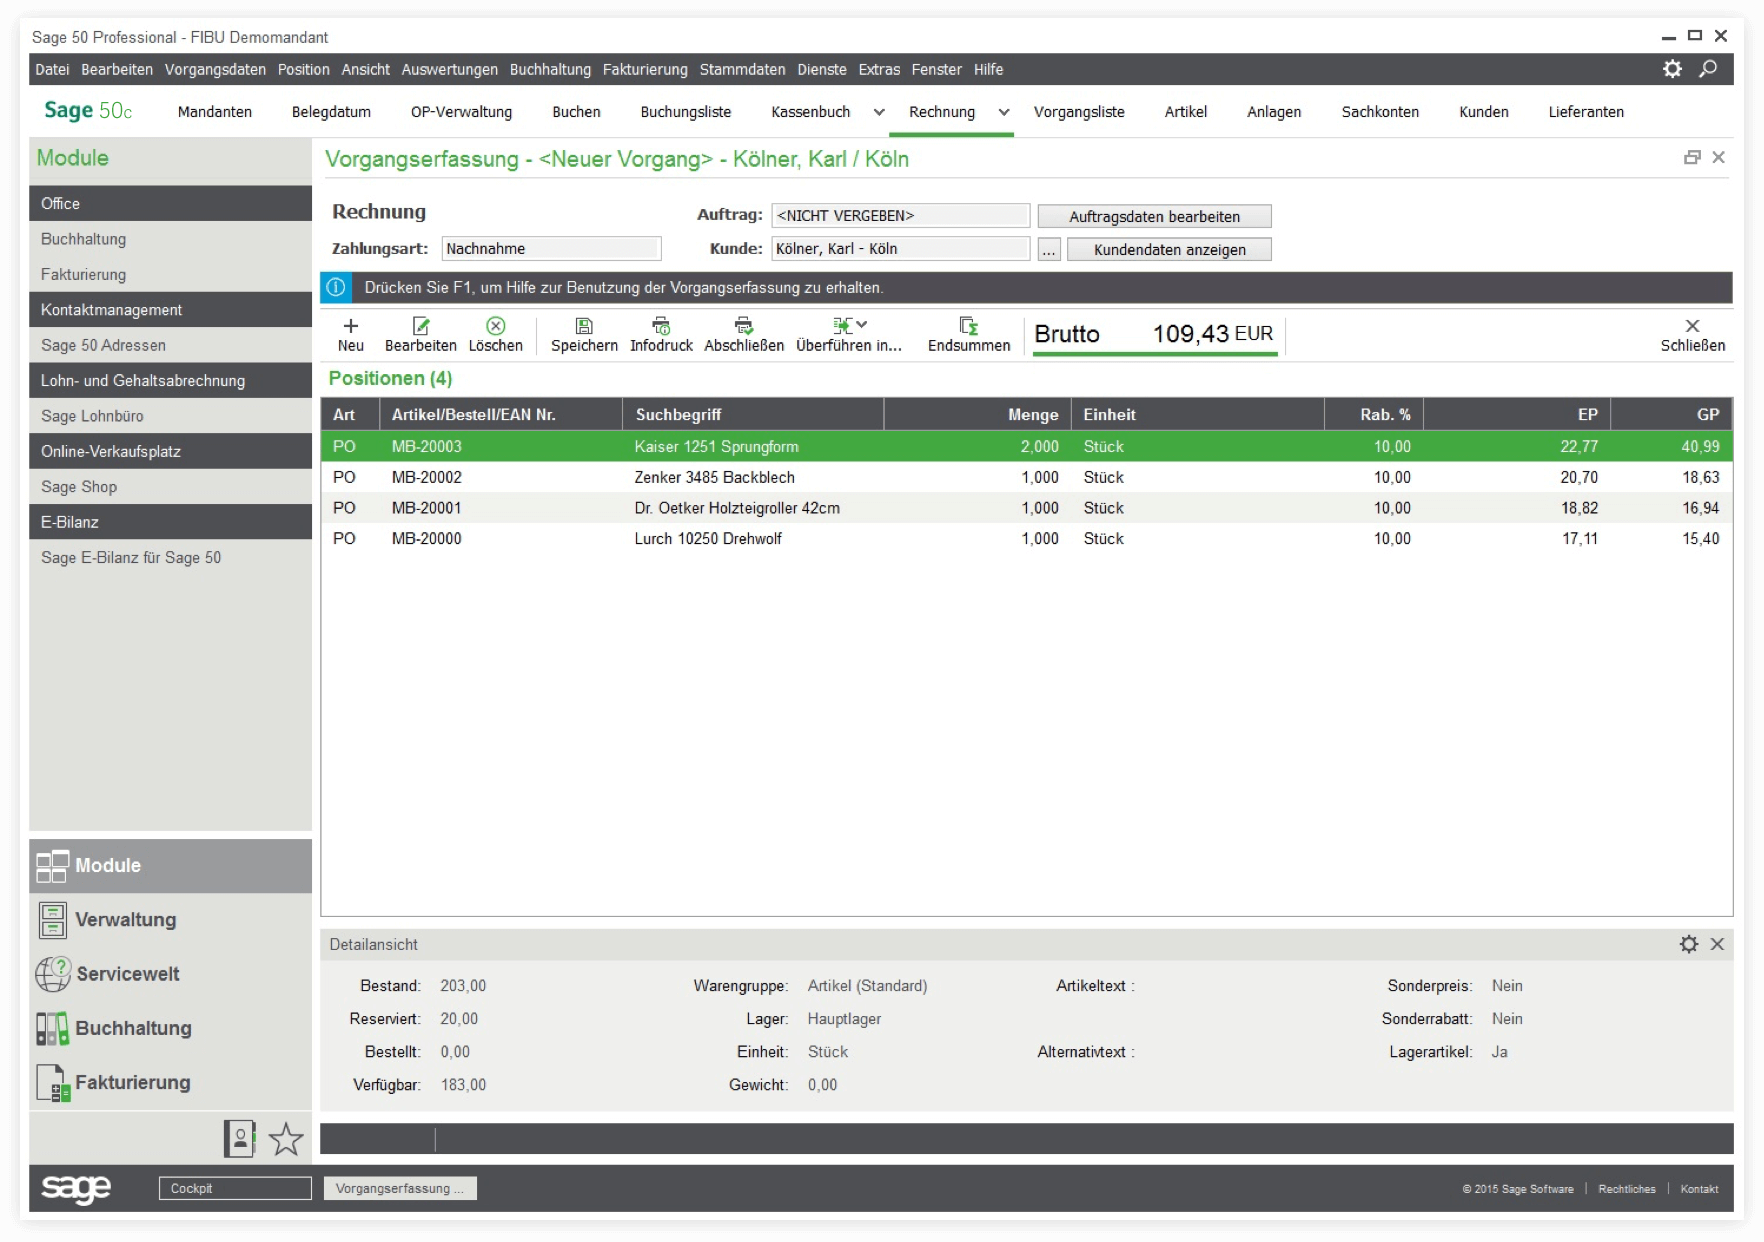Switch to the Vorgangsliste tab

(1079, 112)
